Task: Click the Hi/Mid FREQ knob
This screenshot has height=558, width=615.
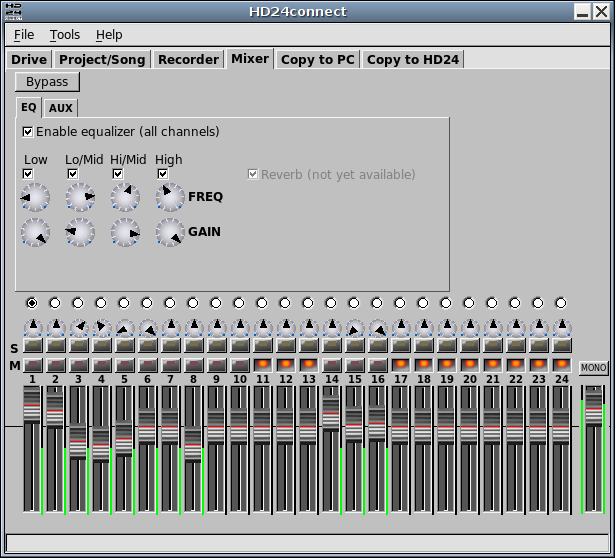Action: (x=125, y=197)
